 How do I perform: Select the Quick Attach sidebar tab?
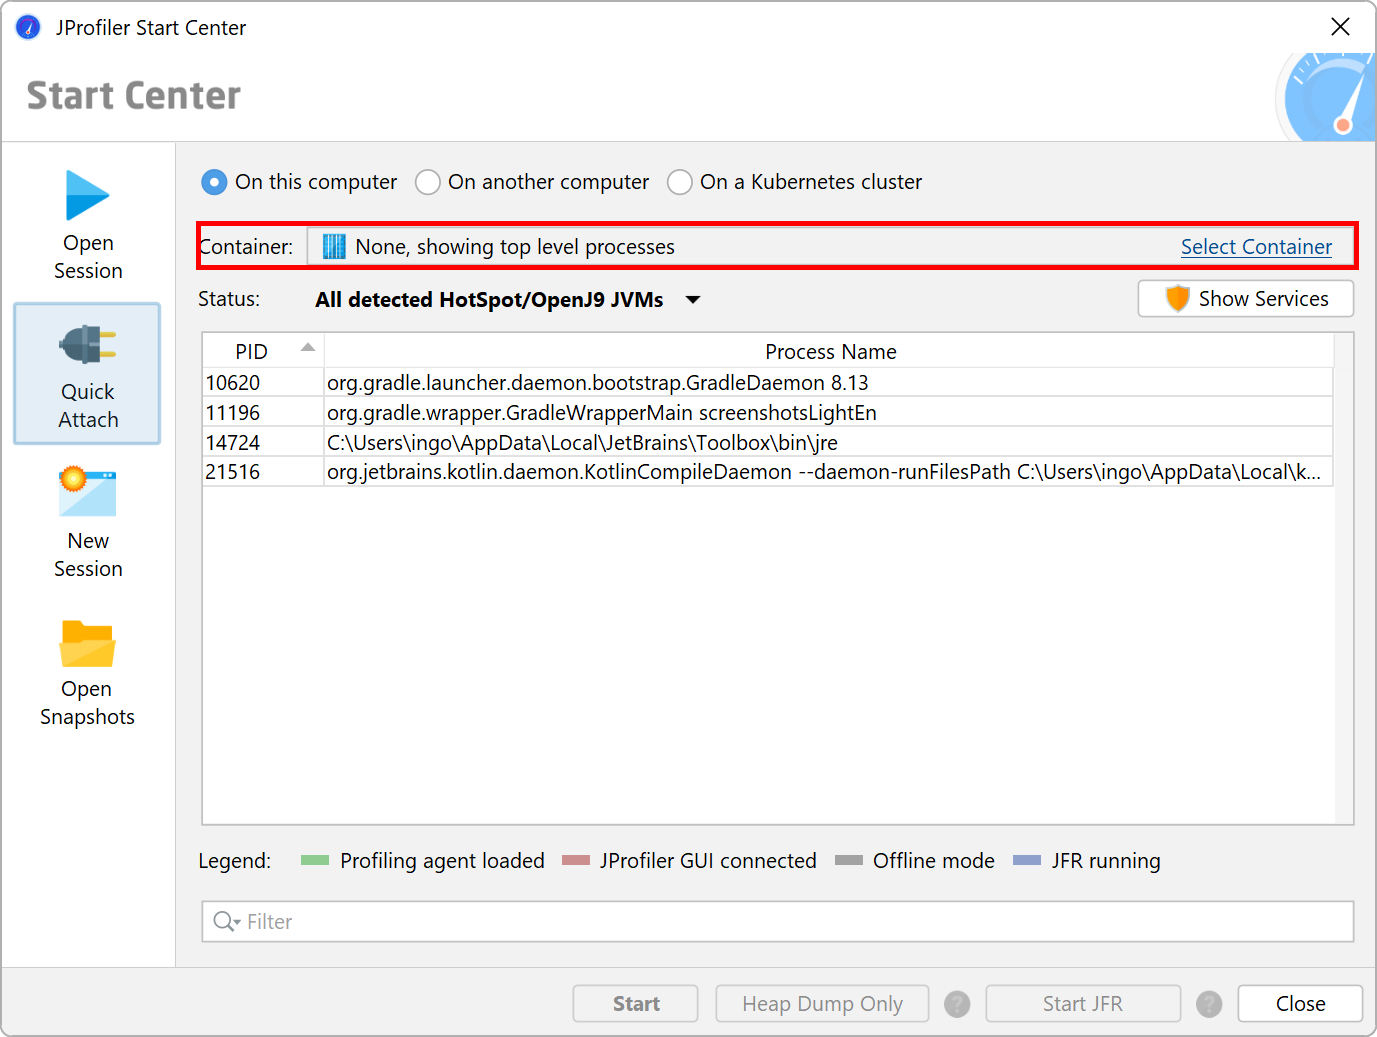point(87,374)
